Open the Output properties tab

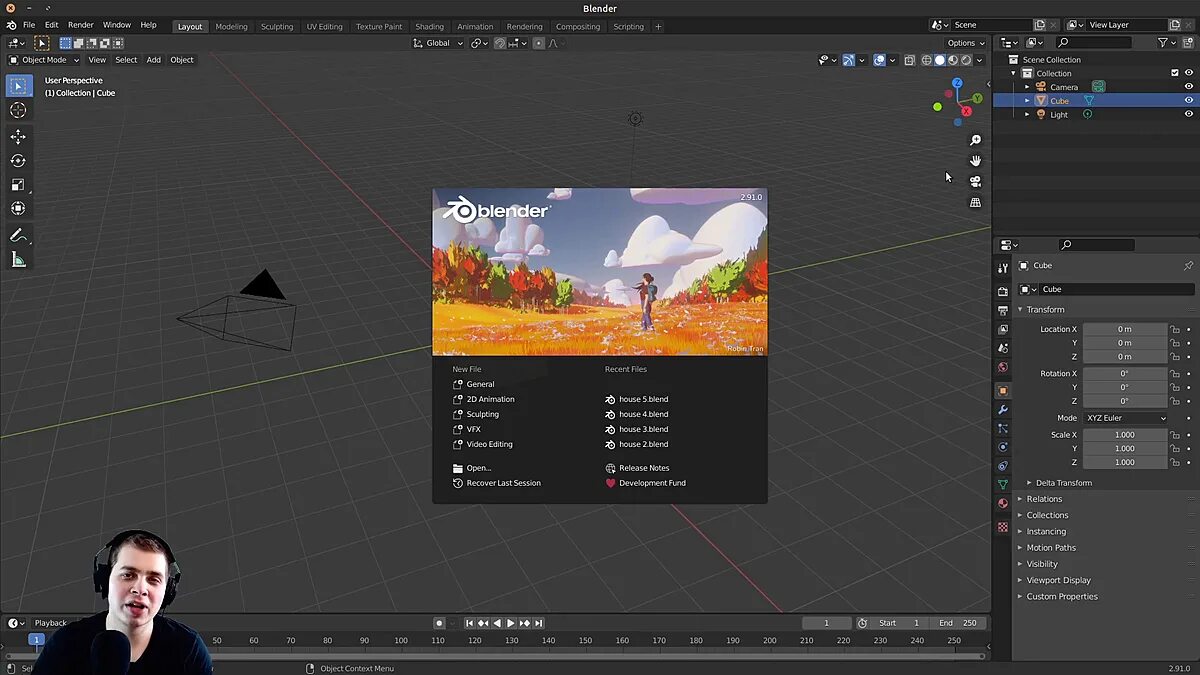click(x=1003, y=310)
